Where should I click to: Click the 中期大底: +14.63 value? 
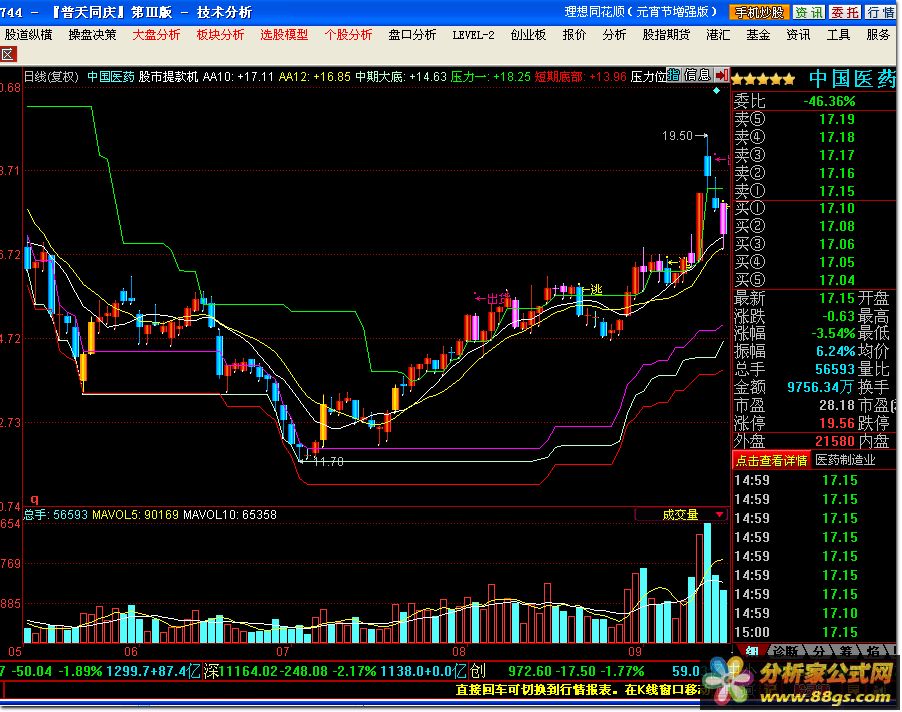point(401,76)
